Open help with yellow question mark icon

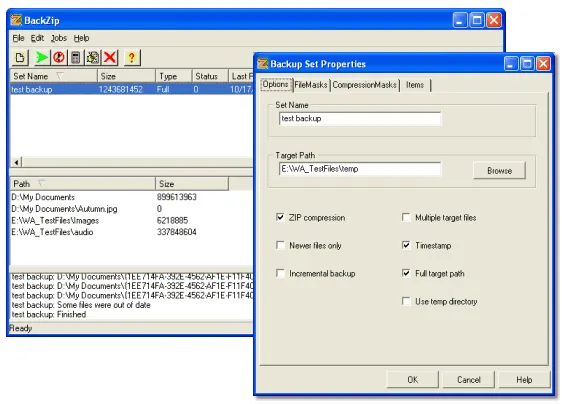coord(132,57)
